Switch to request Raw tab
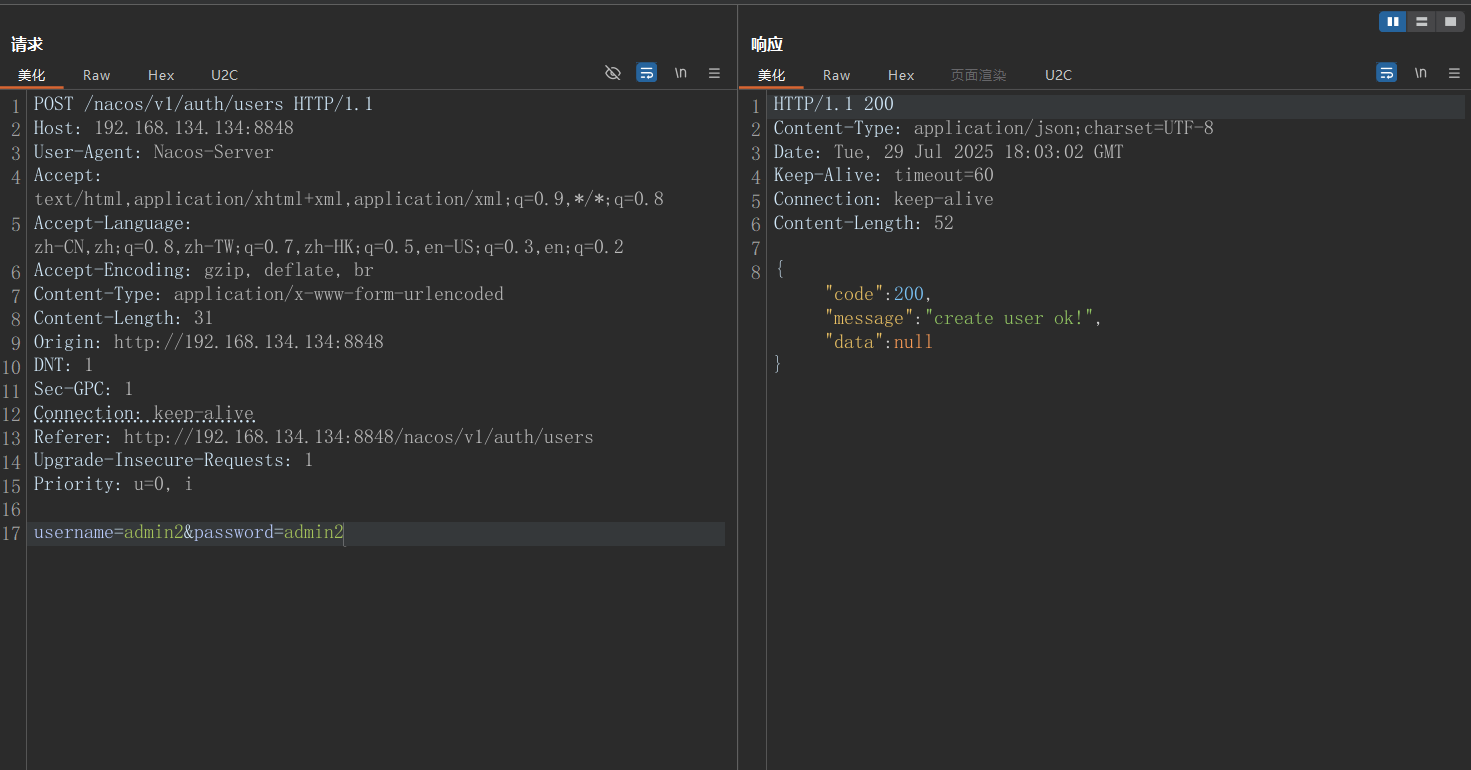 (x=97, y=75)
